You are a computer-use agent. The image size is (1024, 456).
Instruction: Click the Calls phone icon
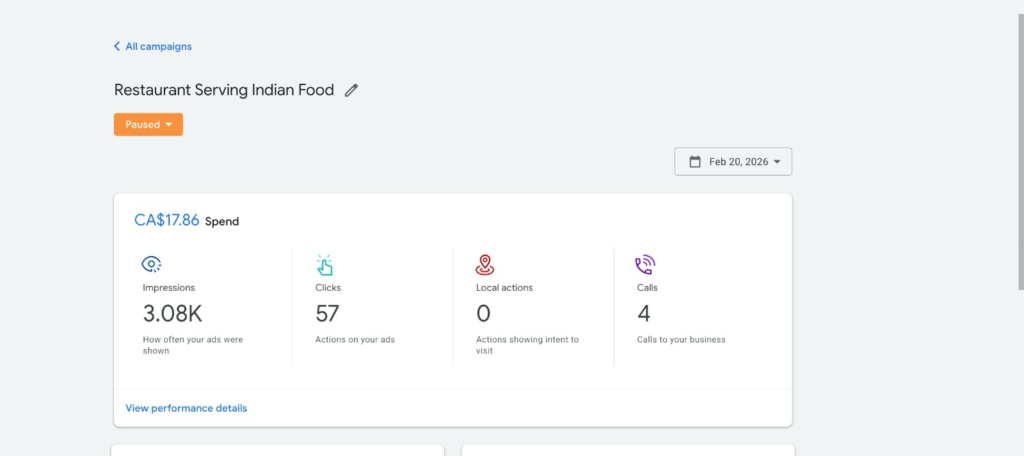645,265
